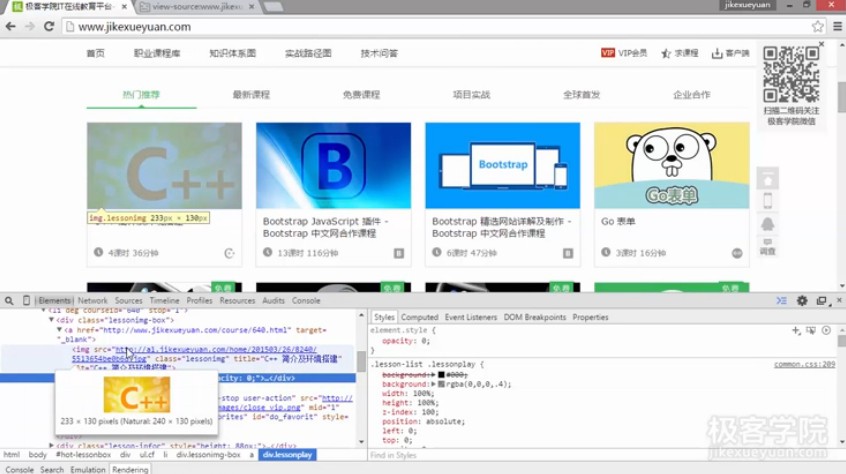846x474 pixels.
Task: Click sidebar notification bell icon
Action: [767, 224]
